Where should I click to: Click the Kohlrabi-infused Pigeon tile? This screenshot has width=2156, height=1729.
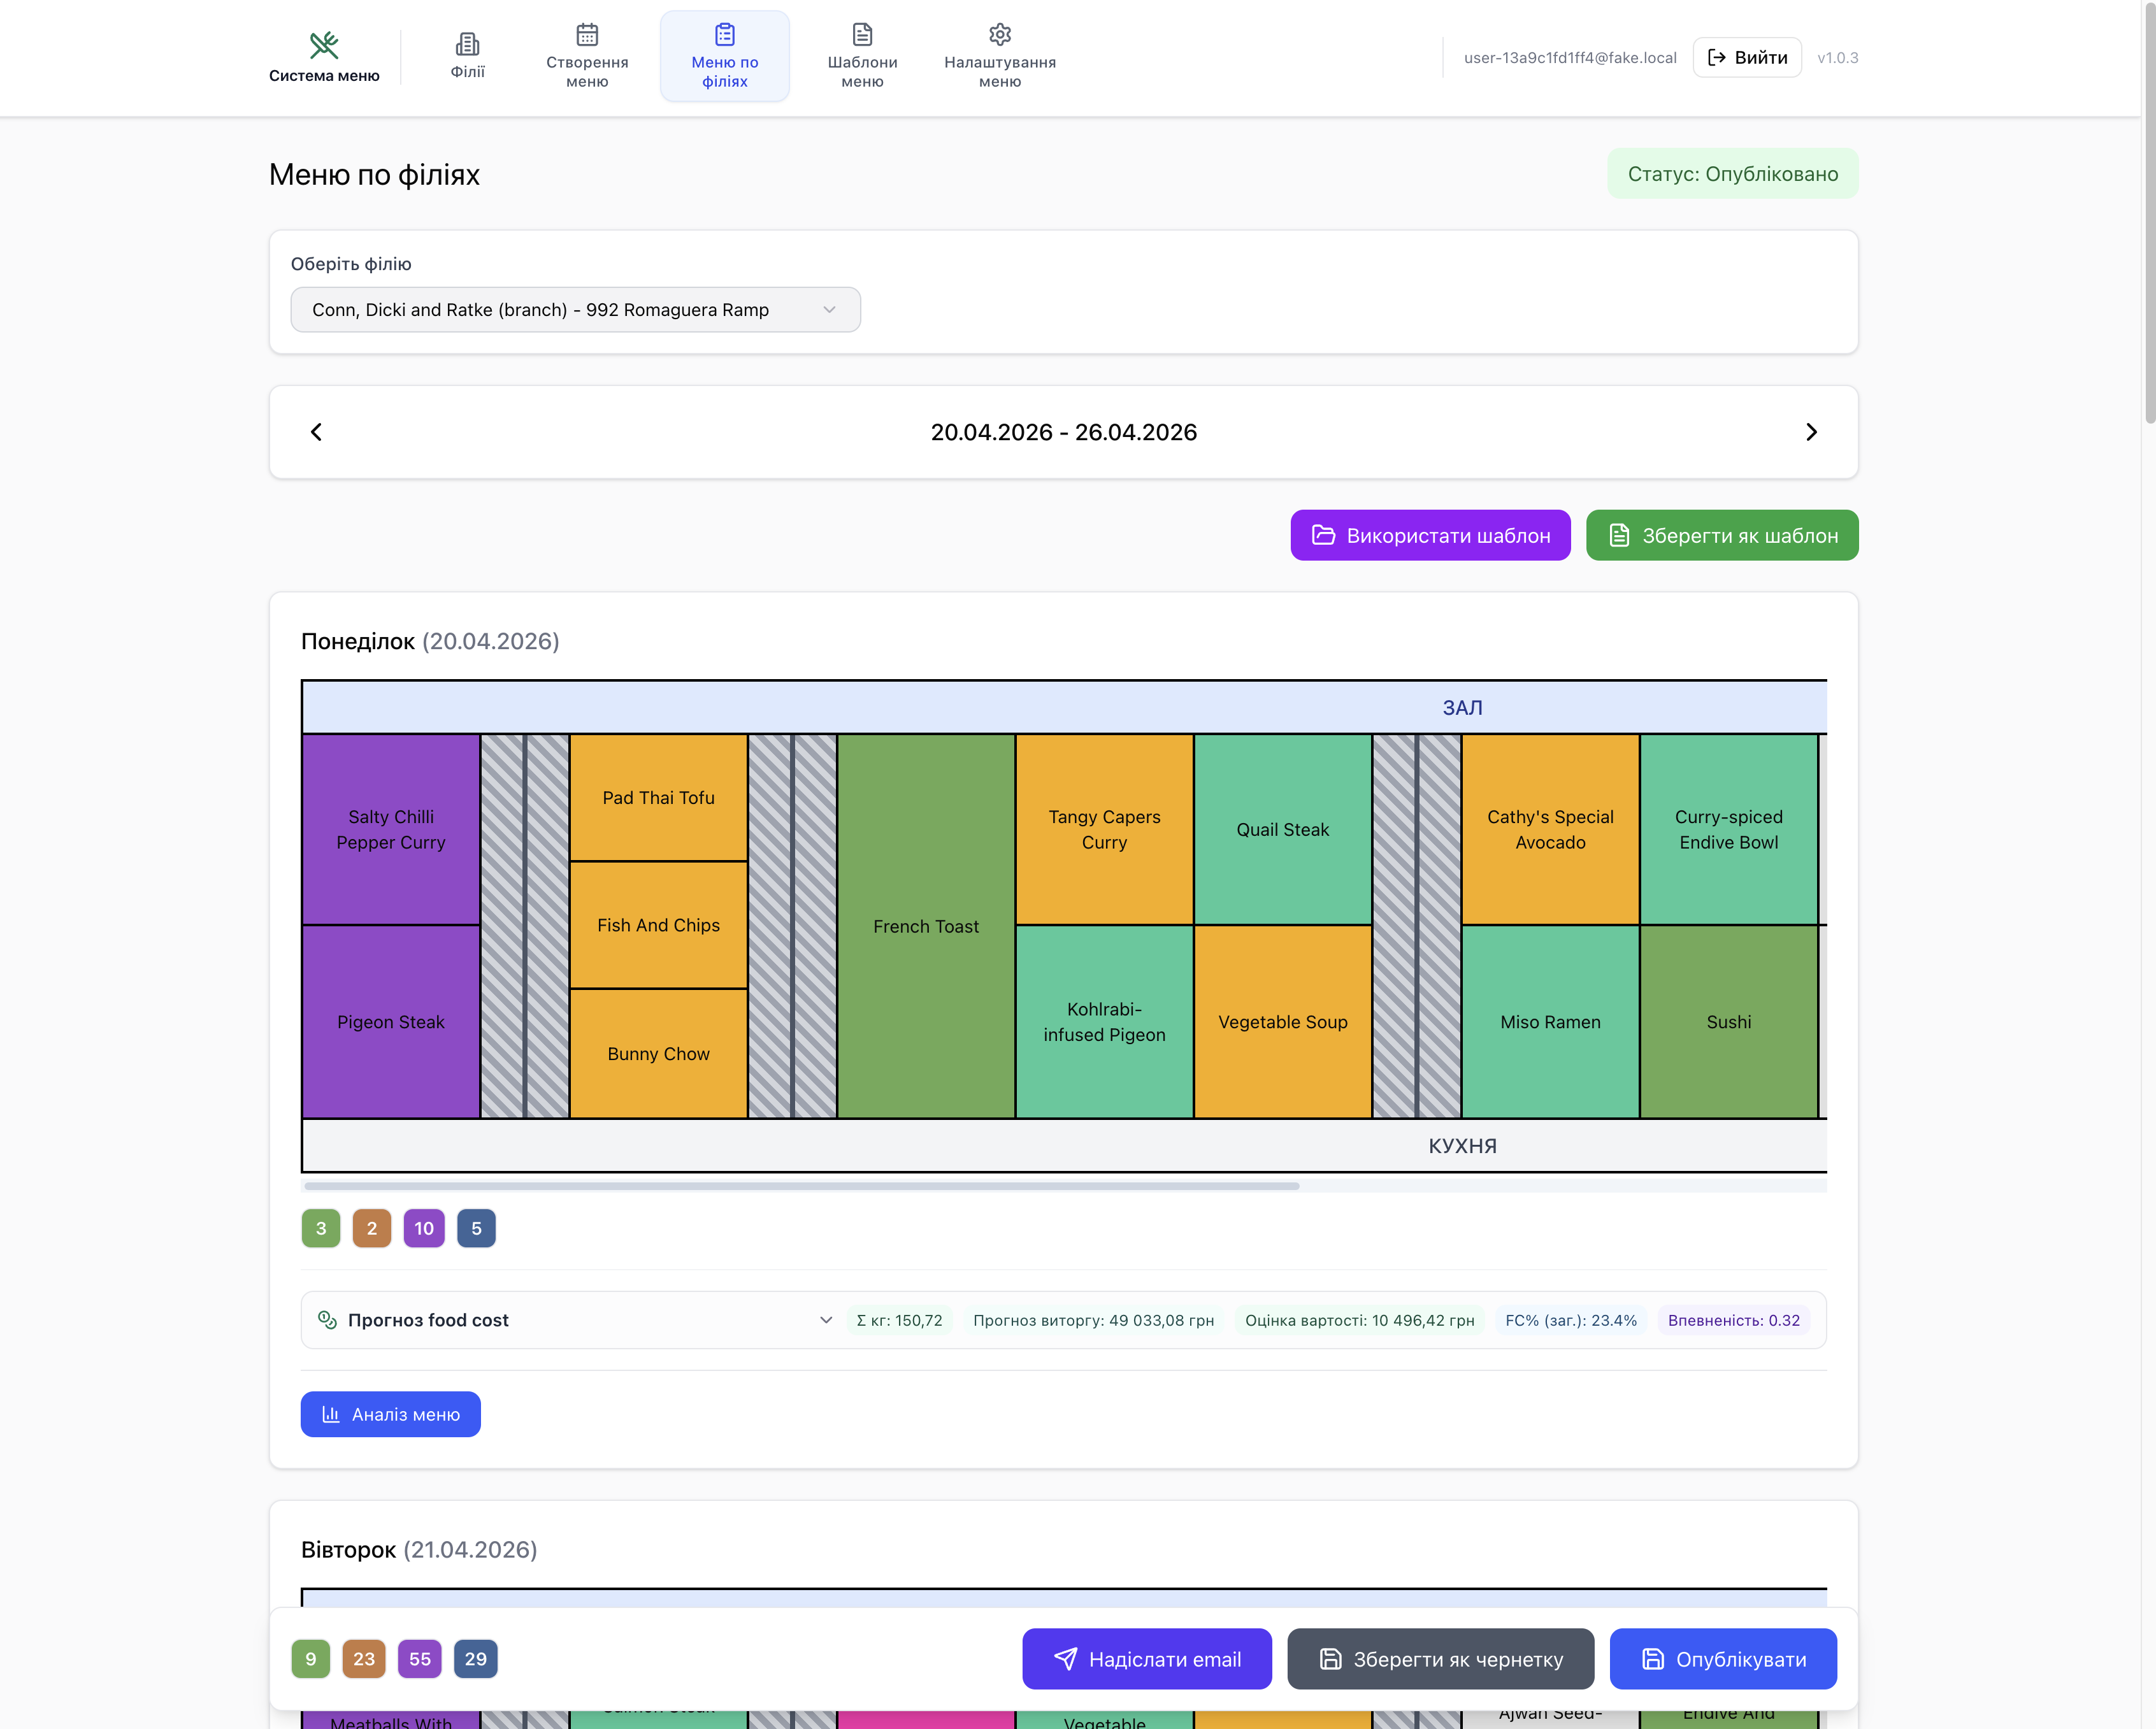[x=1104, y=1022]
